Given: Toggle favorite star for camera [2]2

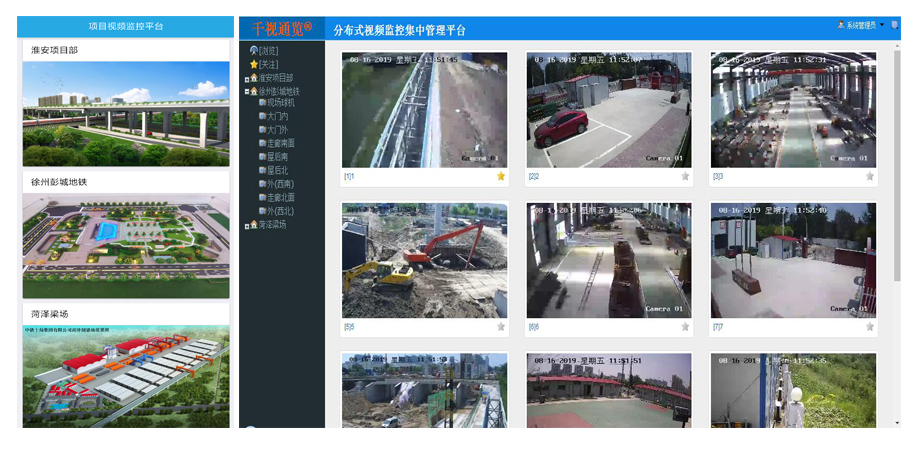Looking at the screenshot, I should click(x=685, y=176).
